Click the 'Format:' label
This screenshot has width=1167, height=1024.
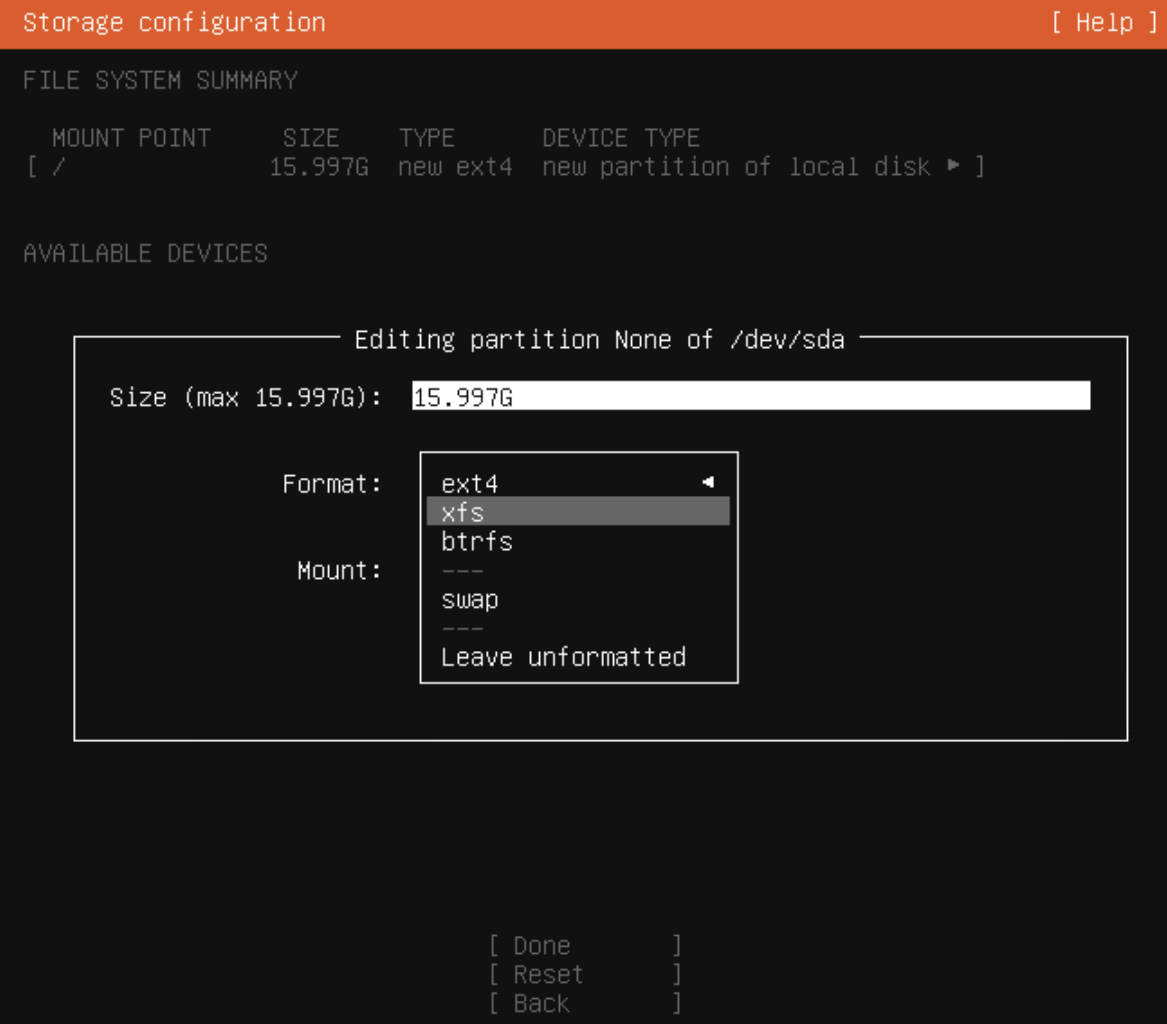pos(332,484)
